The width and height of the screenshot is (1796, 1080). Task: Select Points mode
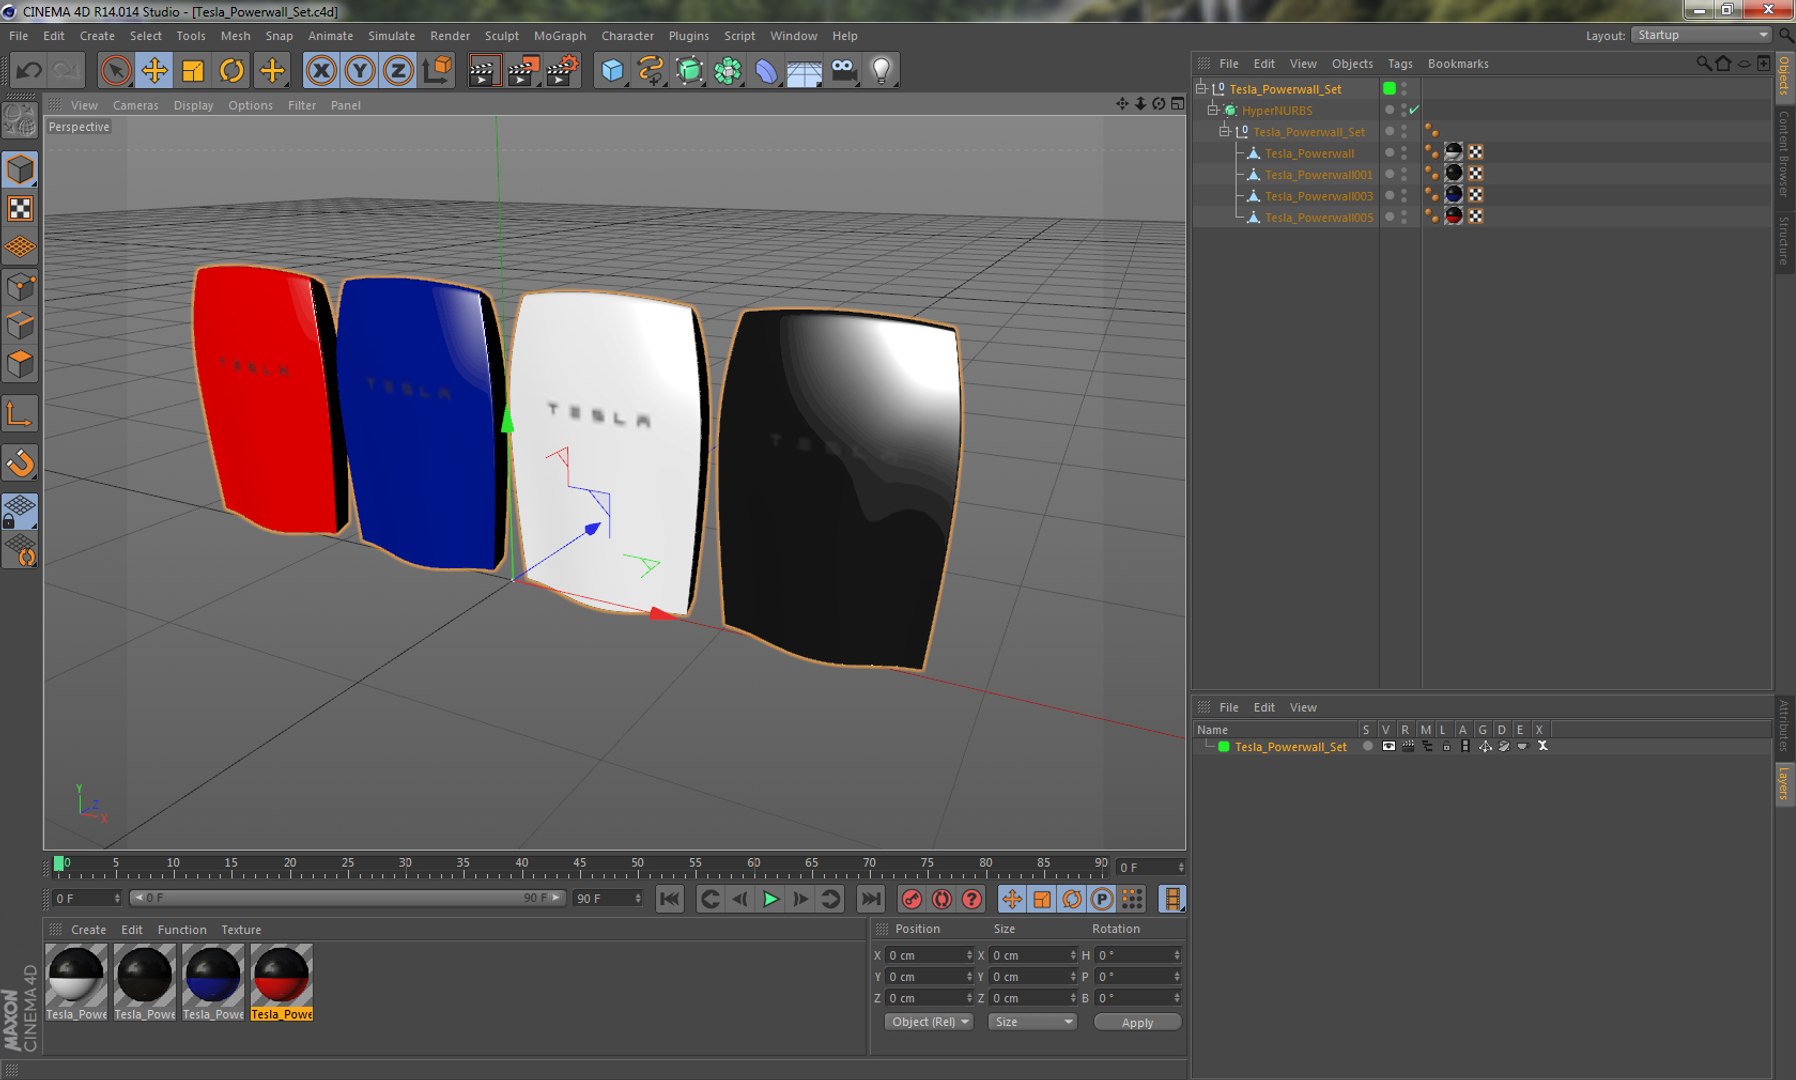[x=20, y=288]
